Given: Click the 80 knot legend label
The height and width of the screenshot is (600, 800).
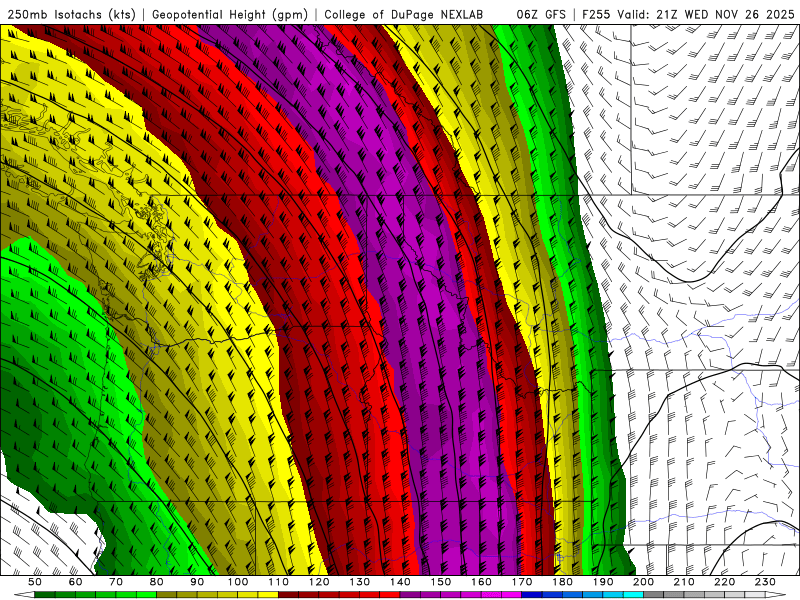Looking at the screenshot, I should click(x=156, y=582).
